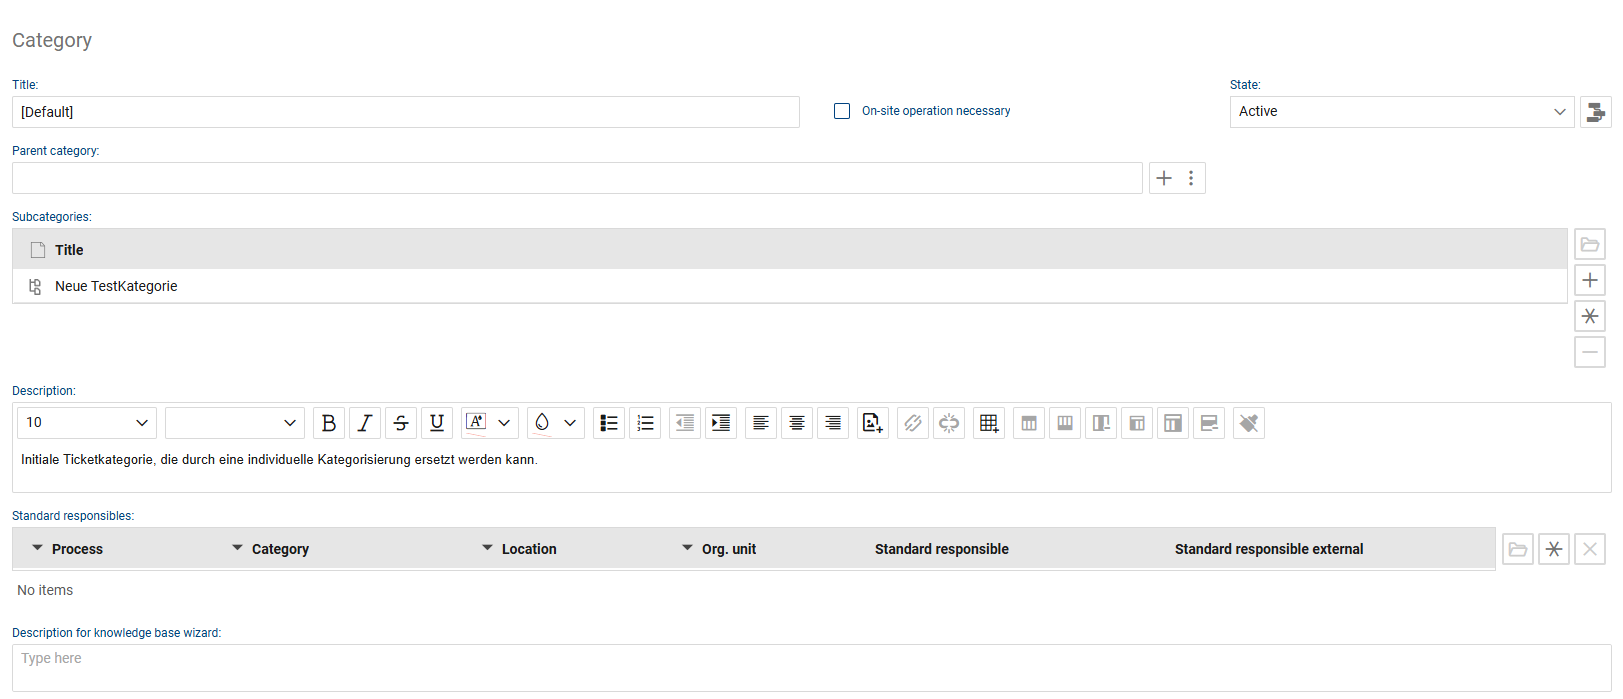Image resolution: width=1623 pixels, height=699 pixels.
Task: Click the insert link icon
Action: [x=913, y=423]
